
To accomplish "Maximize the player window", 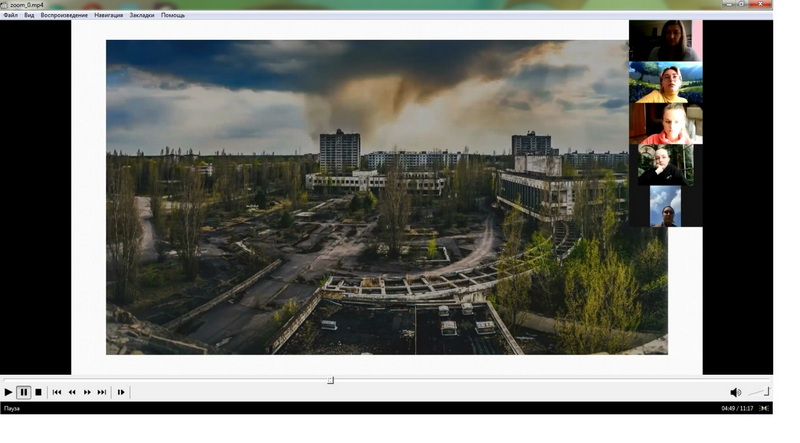I will coord(742,4).
